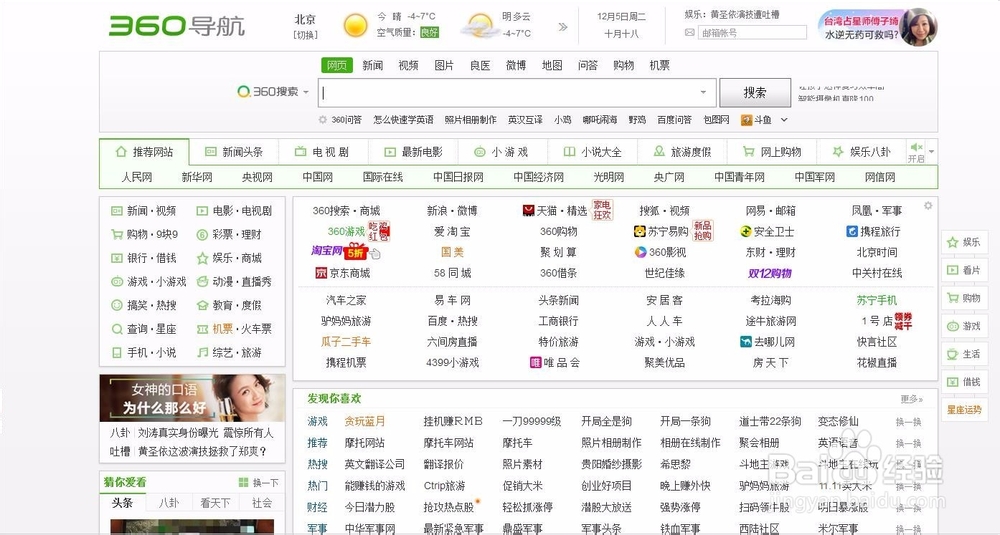Click the cloudy weather icon for tomorrow

point(480,26)
